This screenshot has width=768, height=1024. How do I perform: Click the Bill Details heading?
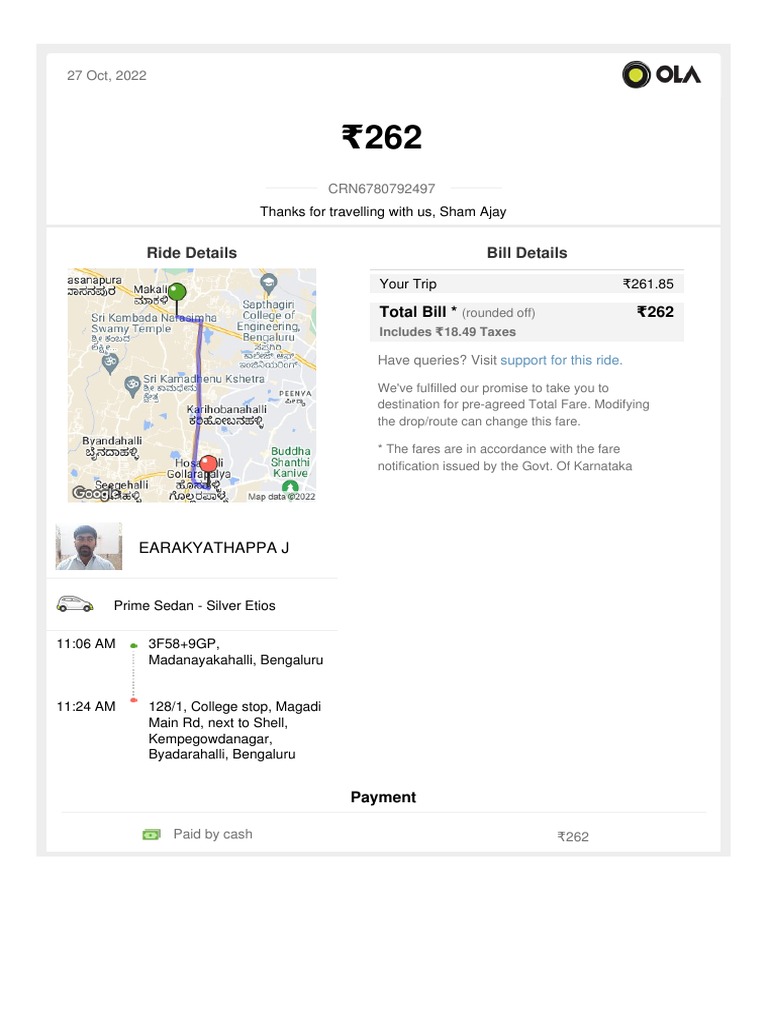pos(526,253)
